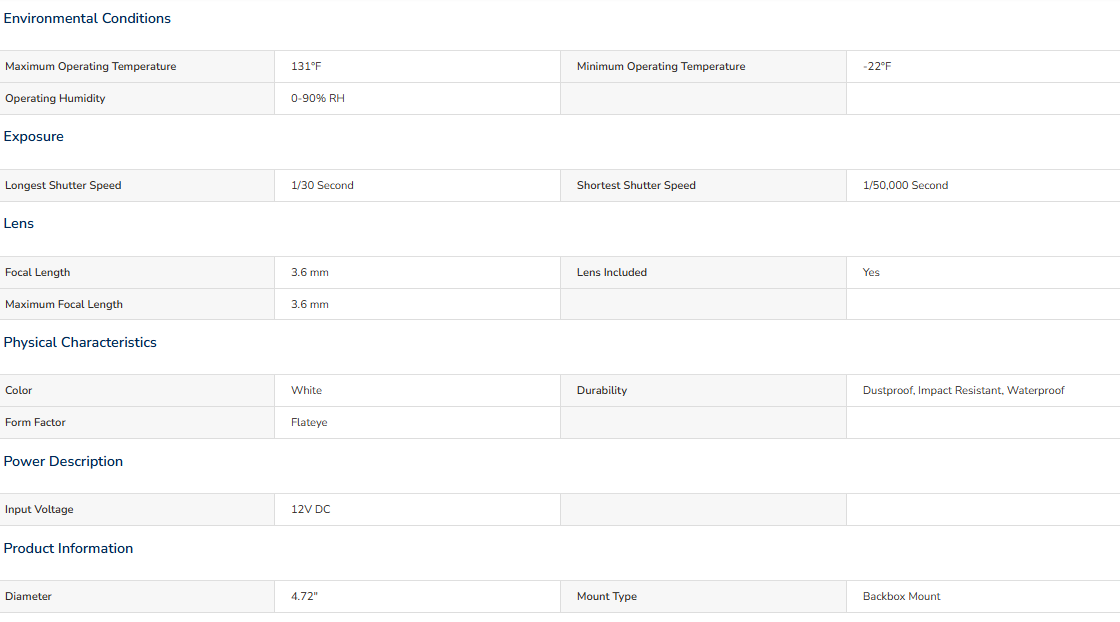Click the Power Description section heading
1120x622 pixels.
(x=63, y=461)
